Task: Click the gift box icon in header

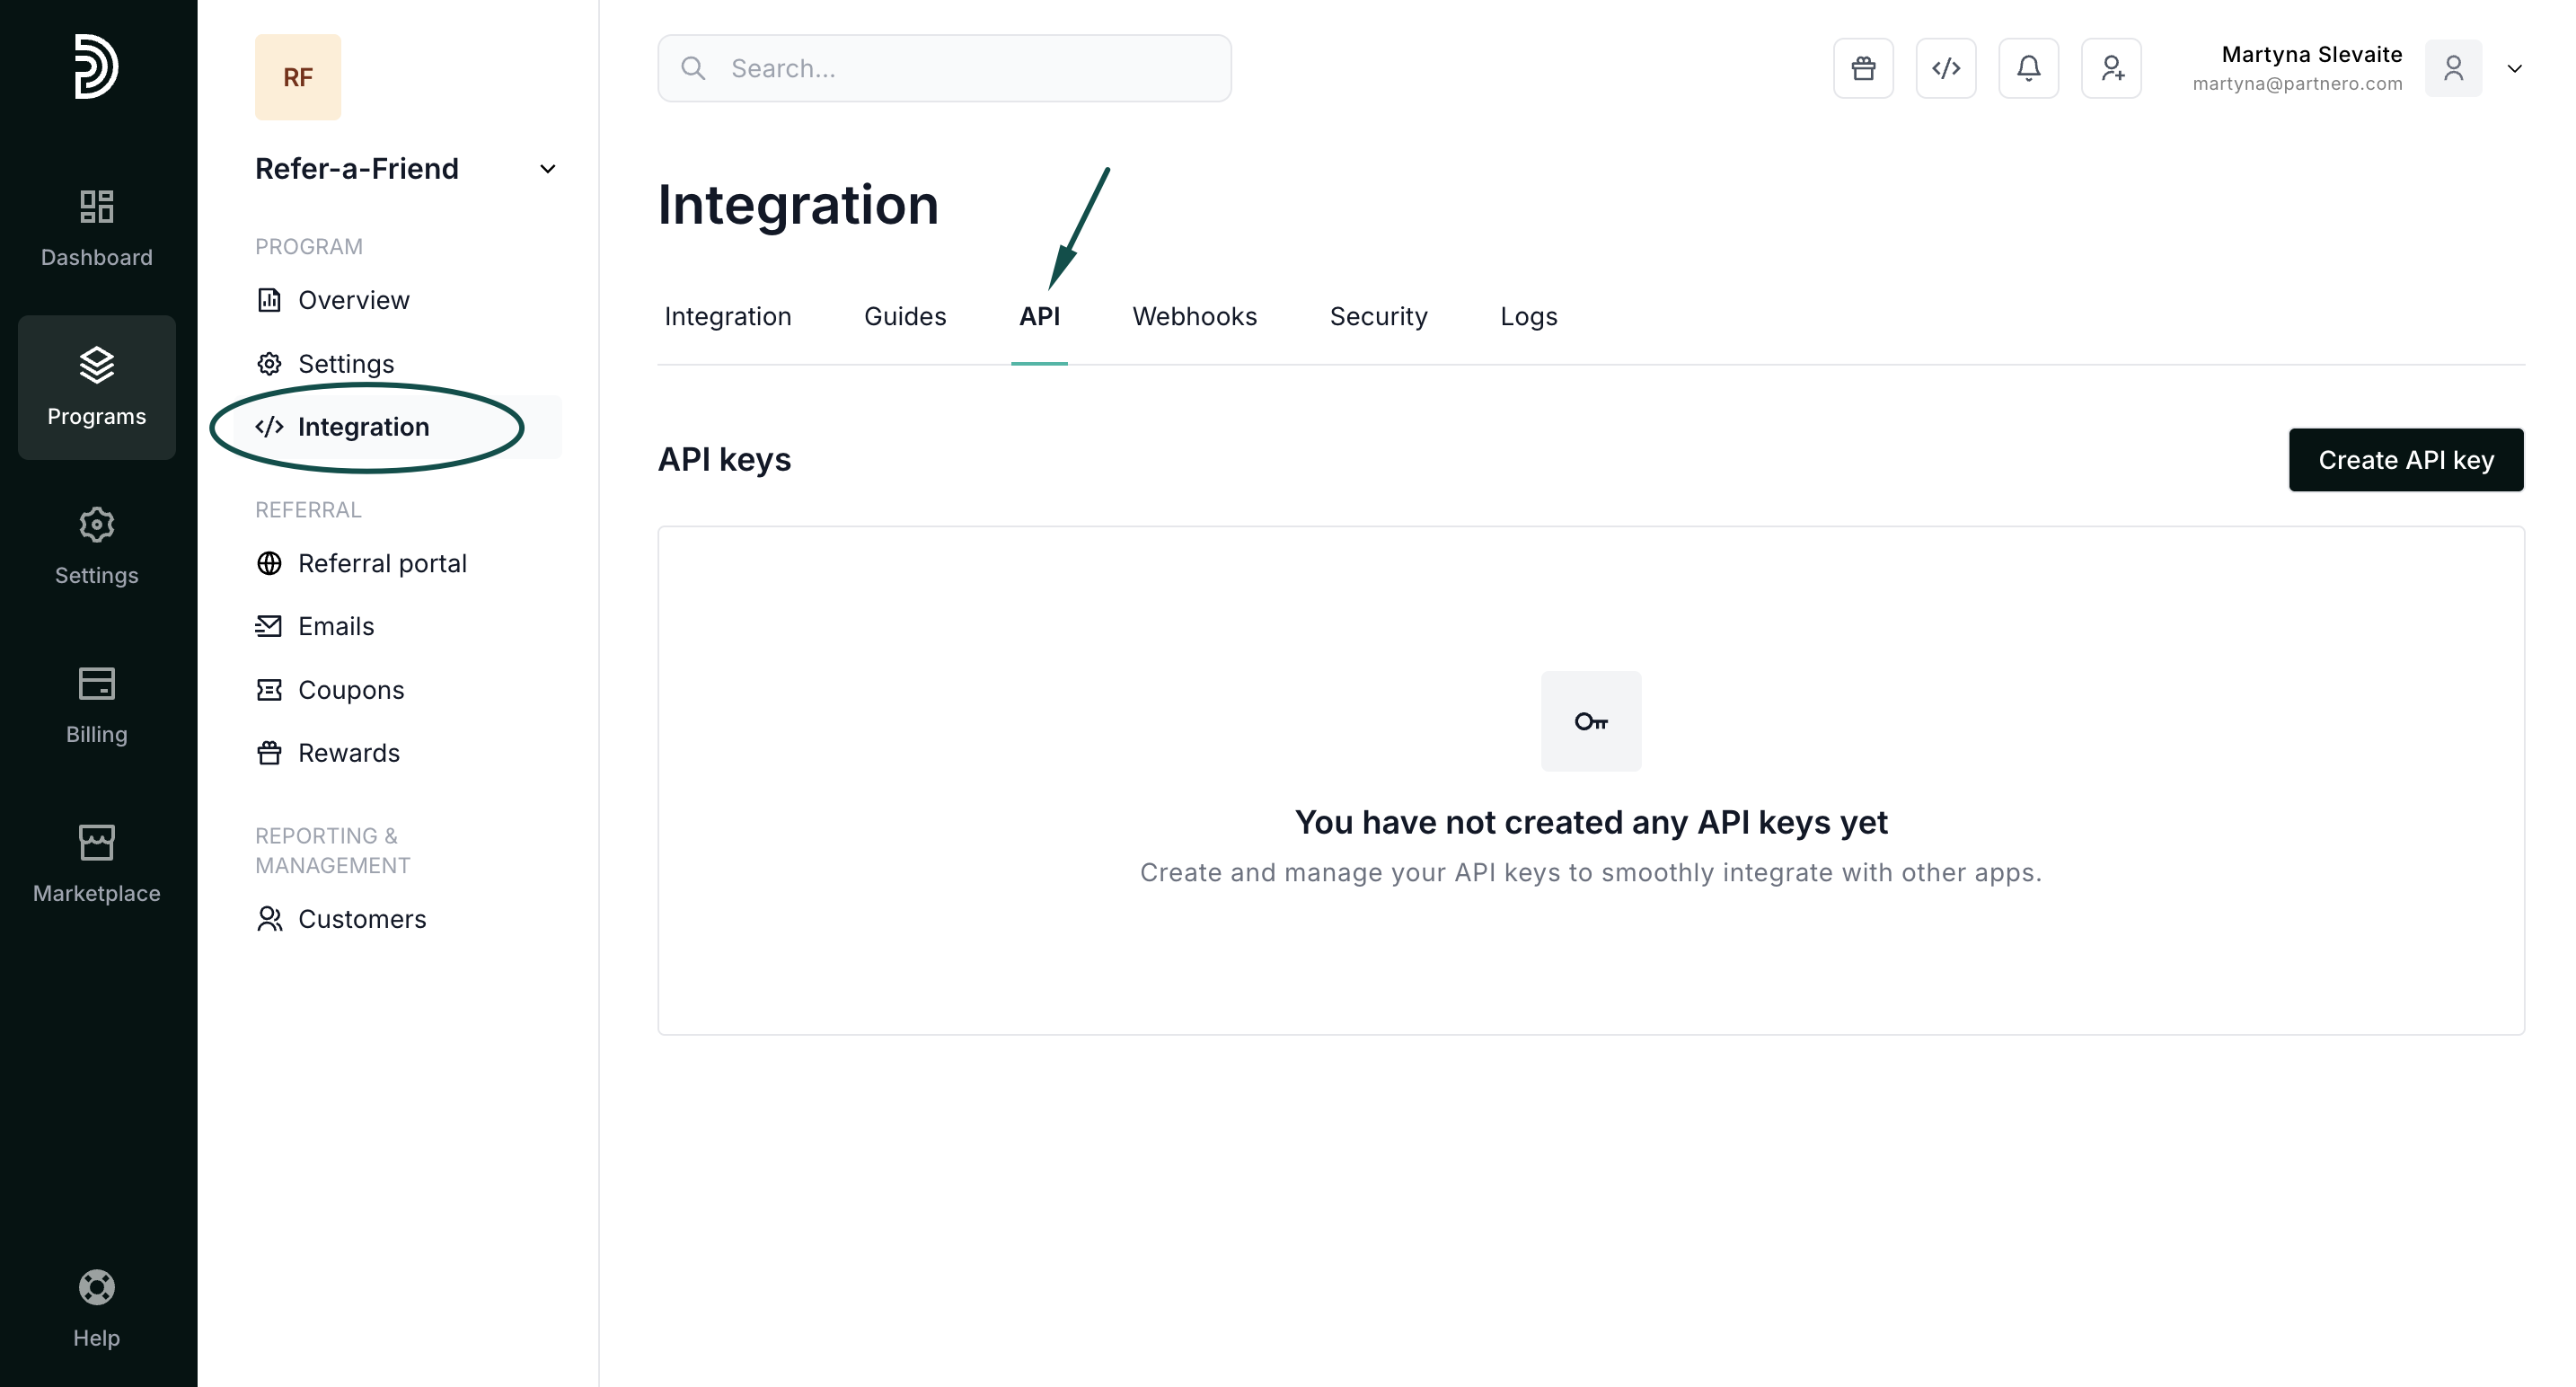Action: (x=1862, y=68)
